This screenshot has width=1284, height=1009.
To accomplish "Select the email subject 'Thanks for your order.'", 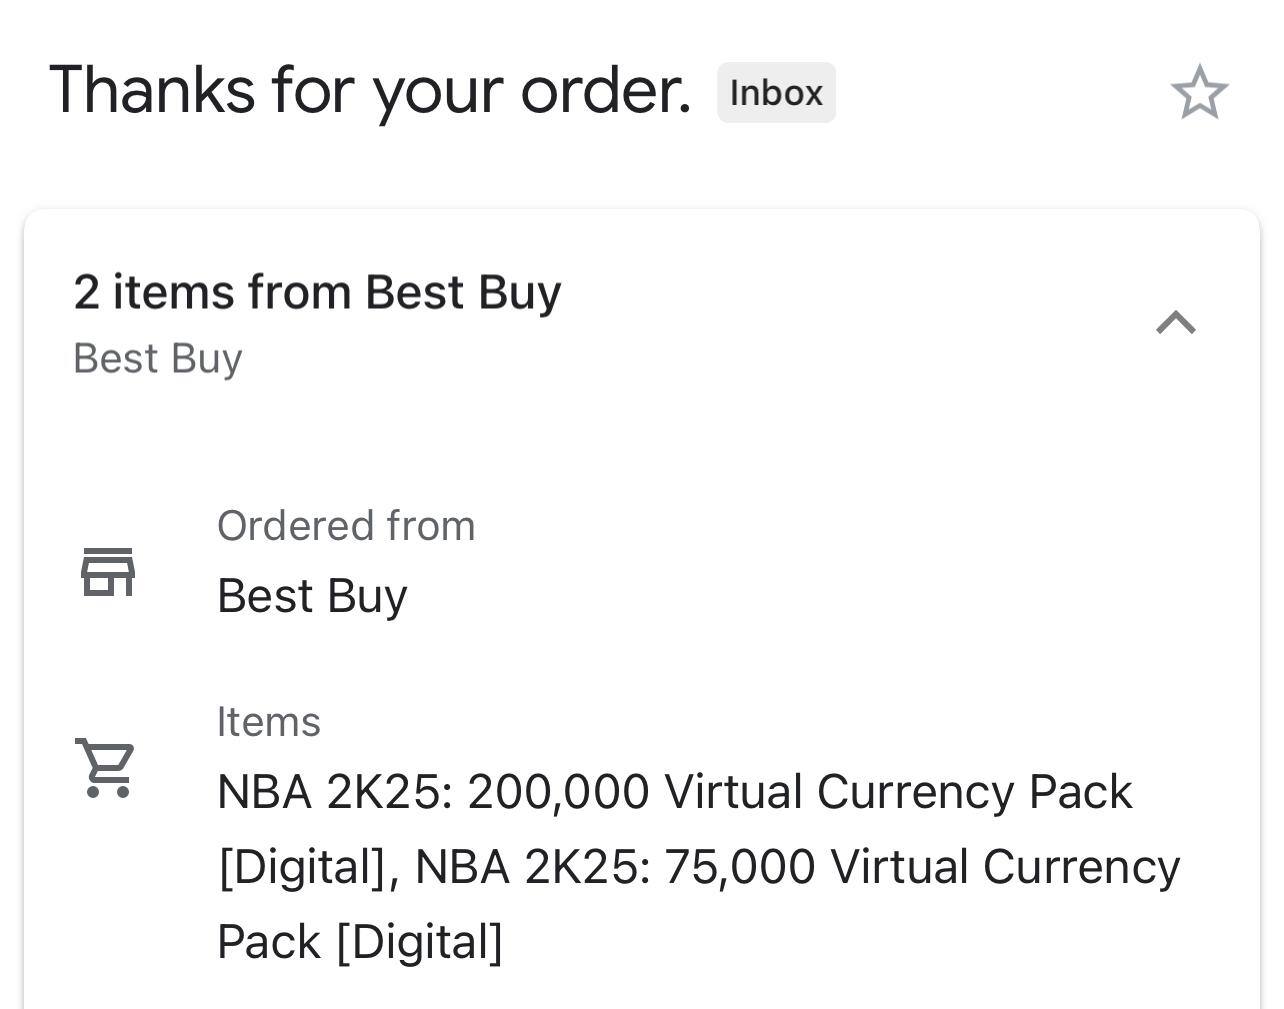I will pos(370,90).
